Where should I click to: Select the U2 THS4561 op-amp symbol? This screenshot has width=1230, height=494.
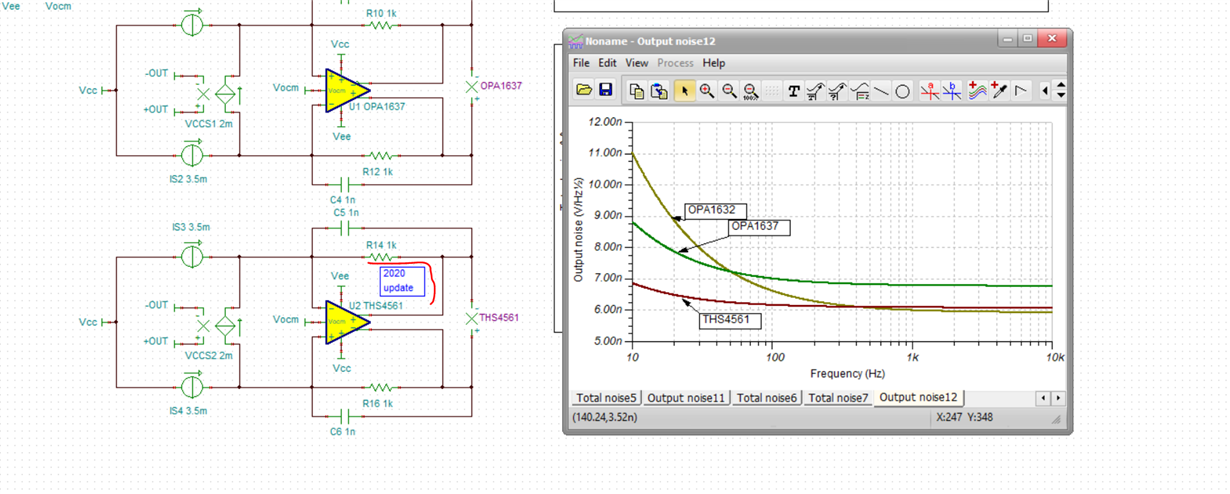point(347,321)
